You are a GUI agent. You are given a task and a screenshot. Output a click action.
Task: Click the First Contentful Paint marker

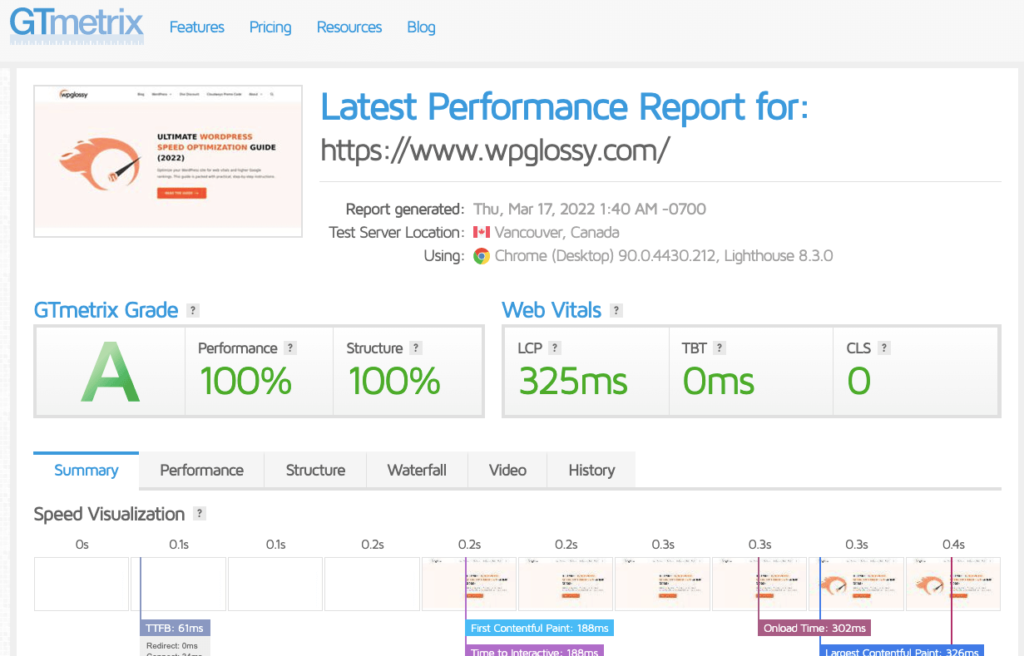540,628
